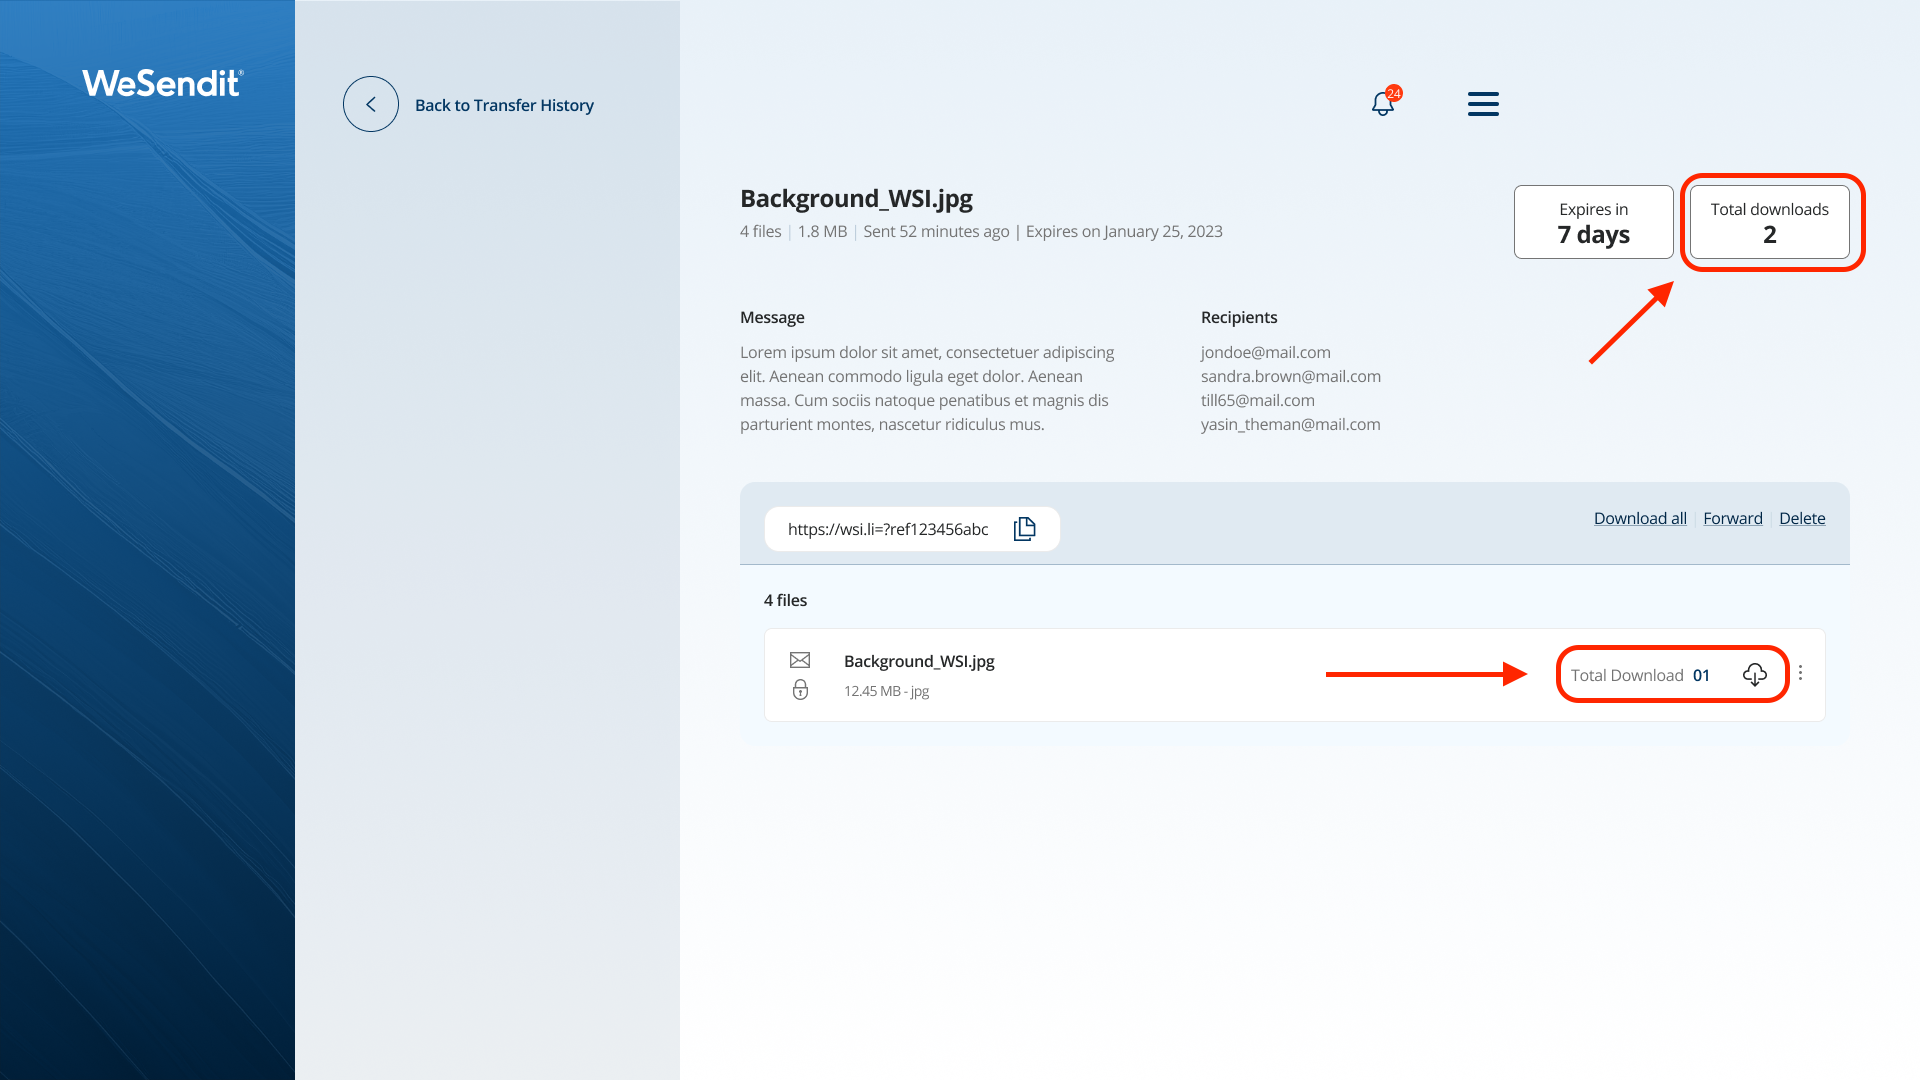Copy the transfer link with copy icon
1920x1080 pixels.
[1024, 529]
